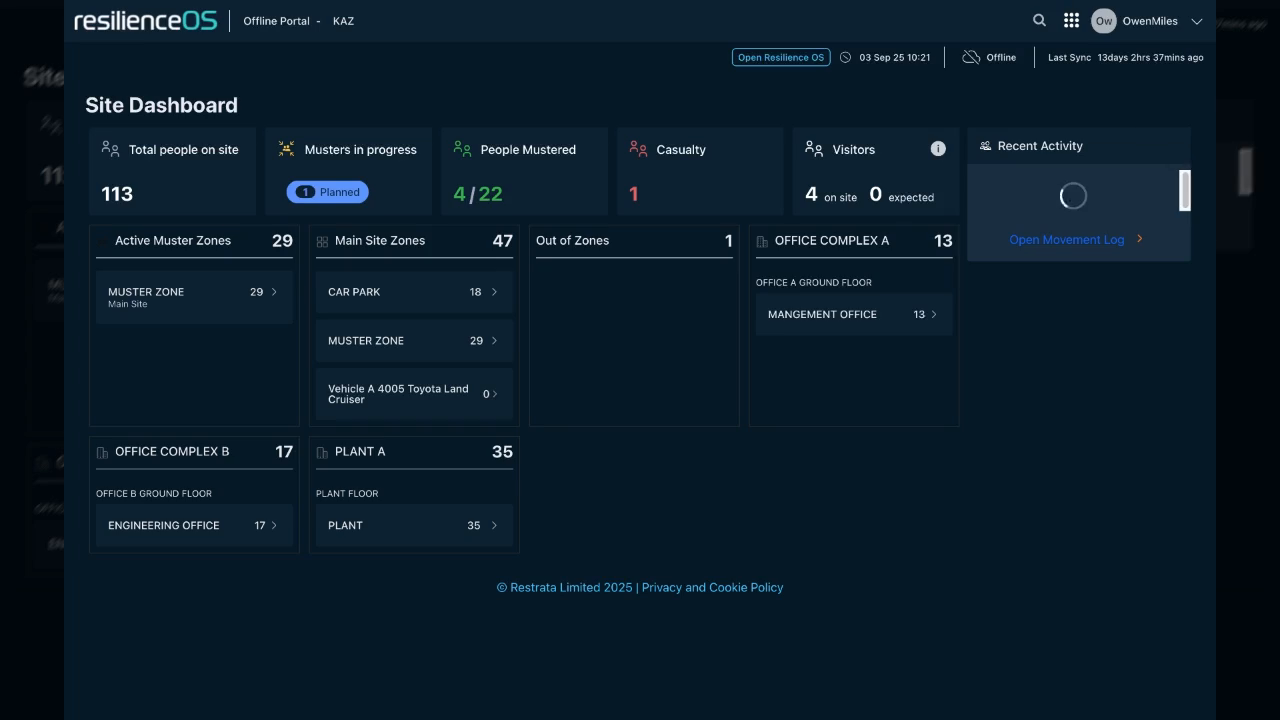Click the Total people on site card
1280x720 pixels.
[172, 171]
